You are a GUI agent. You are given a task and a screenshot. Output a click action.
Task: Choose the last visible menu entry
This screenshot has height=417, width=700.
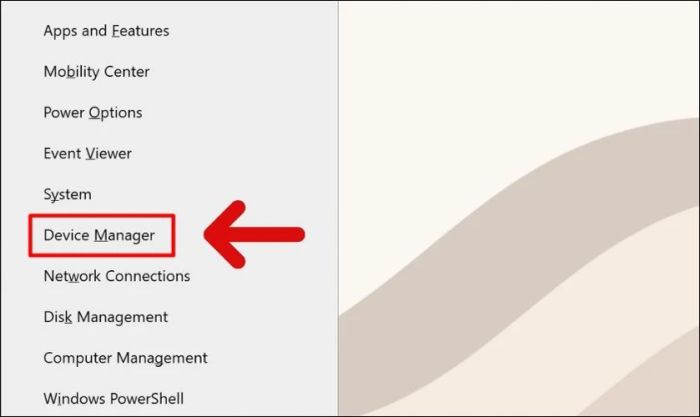113,398
